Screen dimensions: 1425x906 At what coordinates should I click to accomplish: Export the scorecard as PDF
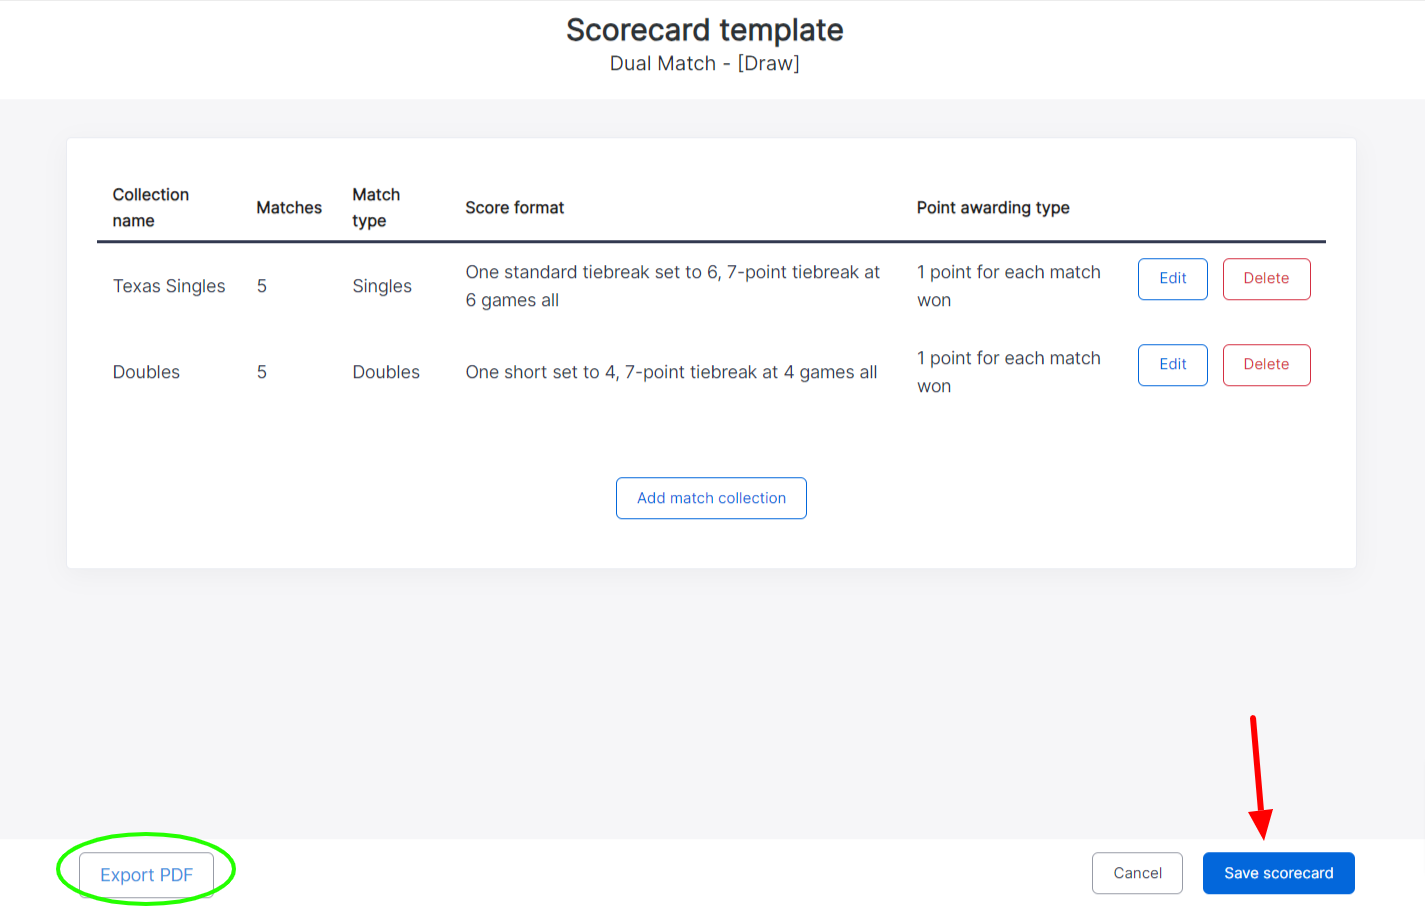146,875
